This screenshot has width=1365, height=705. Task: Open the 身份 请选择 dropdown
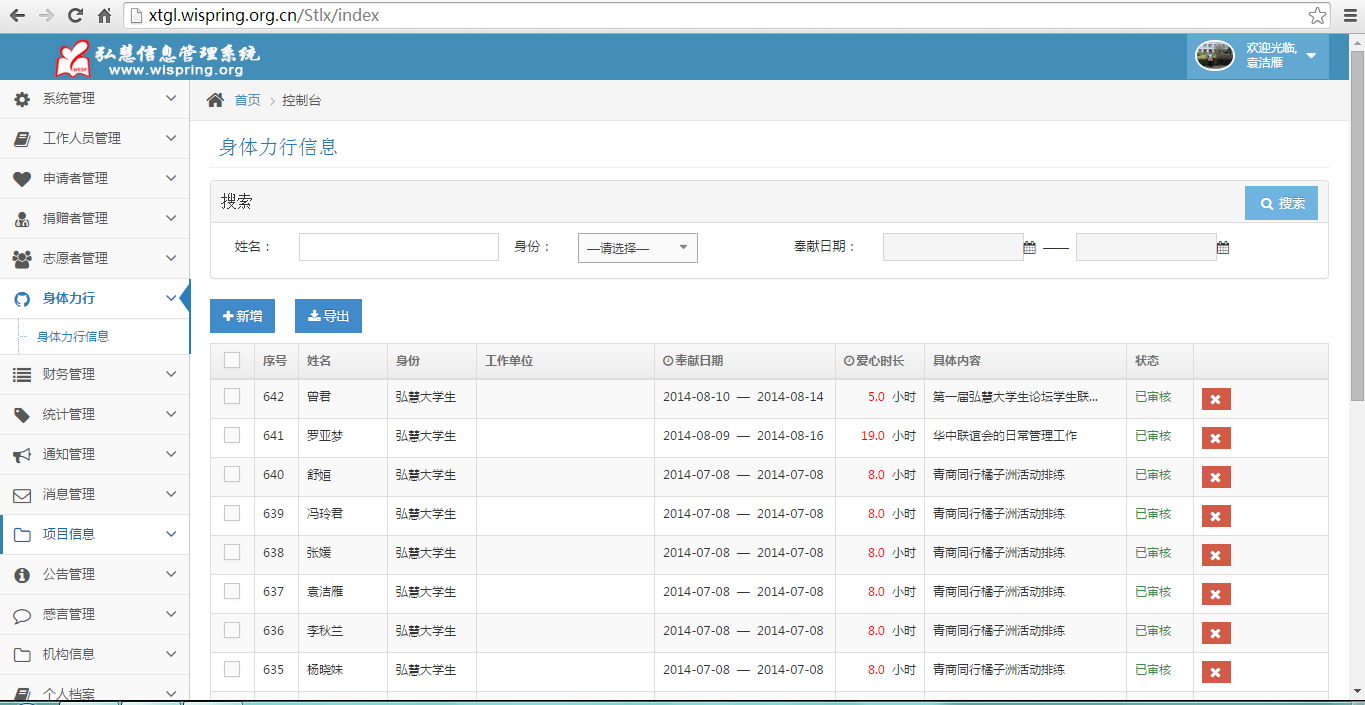tap(636, 247)
